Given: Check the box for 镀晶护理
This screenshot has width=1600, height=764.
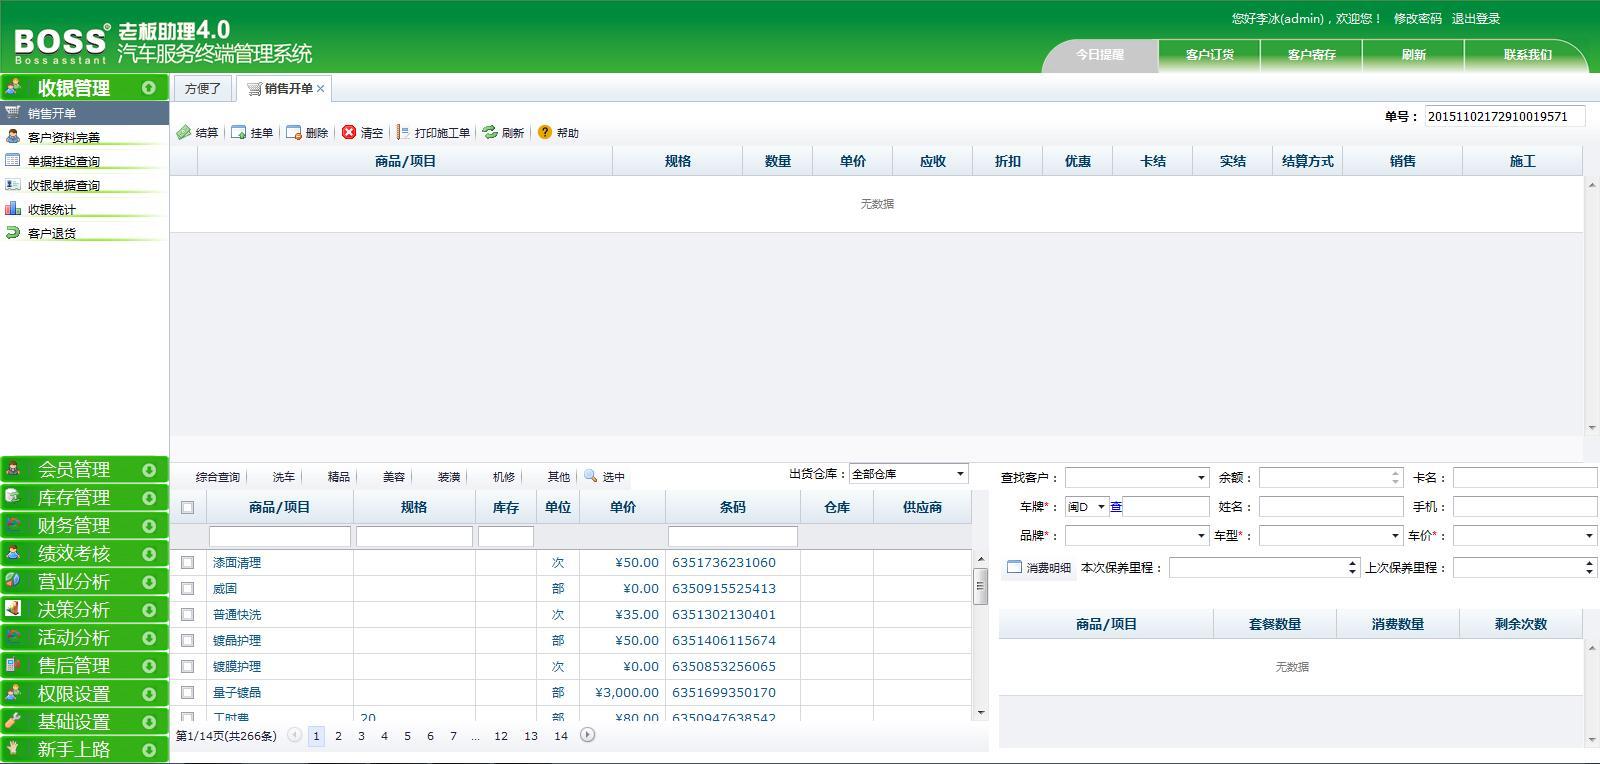Looking at the screenshot, I should coord(187,640).
